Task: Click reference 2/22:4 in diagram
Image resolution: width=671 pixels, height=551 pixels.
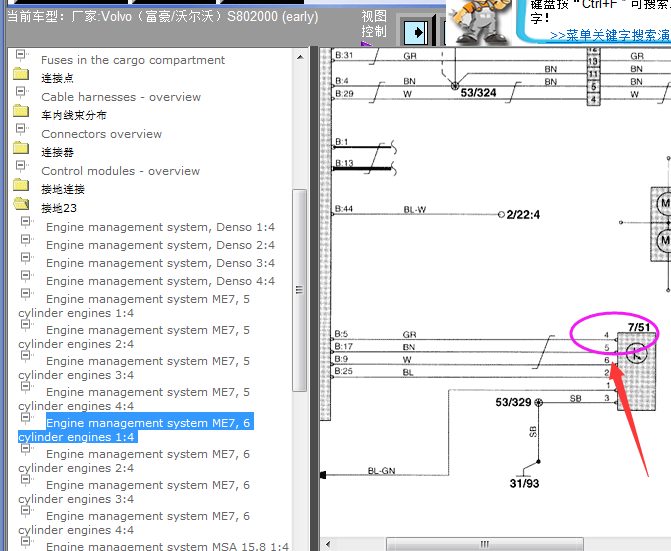Action: point(523,214)
